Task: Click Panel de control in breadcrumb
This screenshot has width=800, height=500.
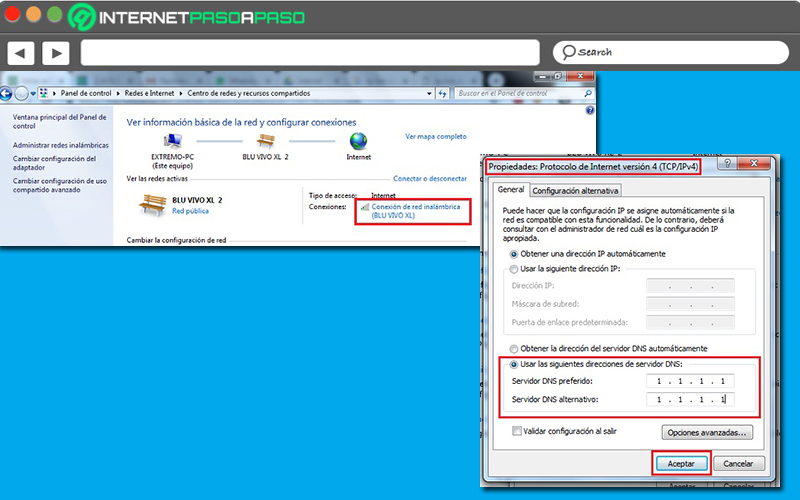Action: [86, 93]
